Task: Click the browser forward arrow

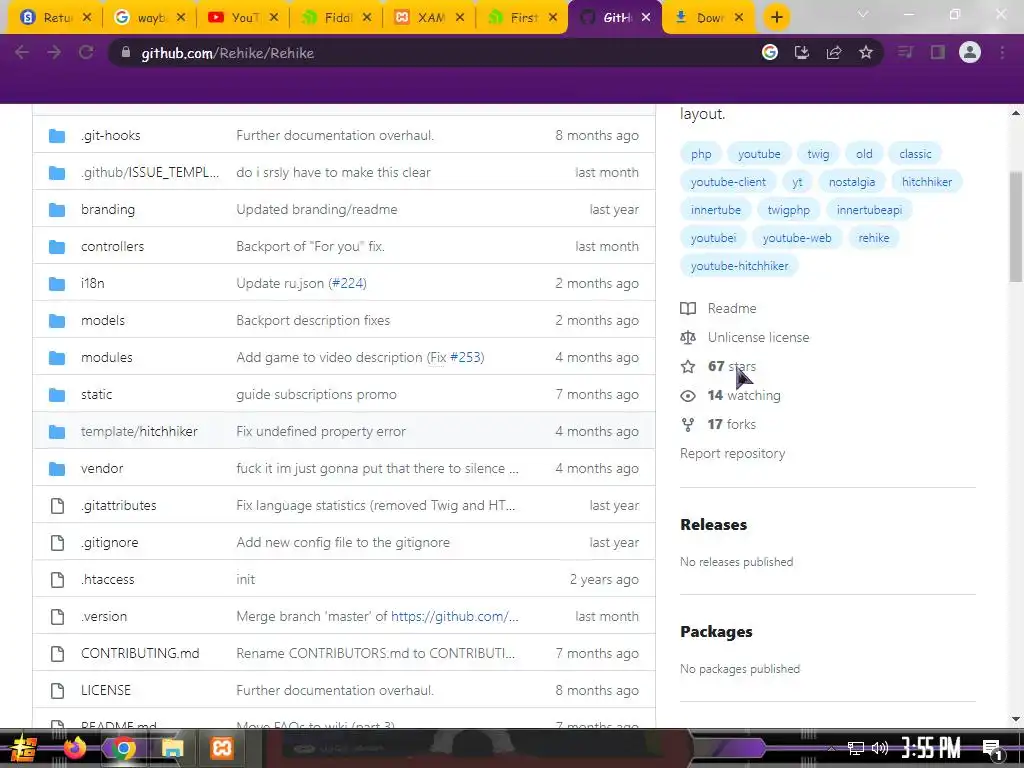Action: (x=54, y=52)
